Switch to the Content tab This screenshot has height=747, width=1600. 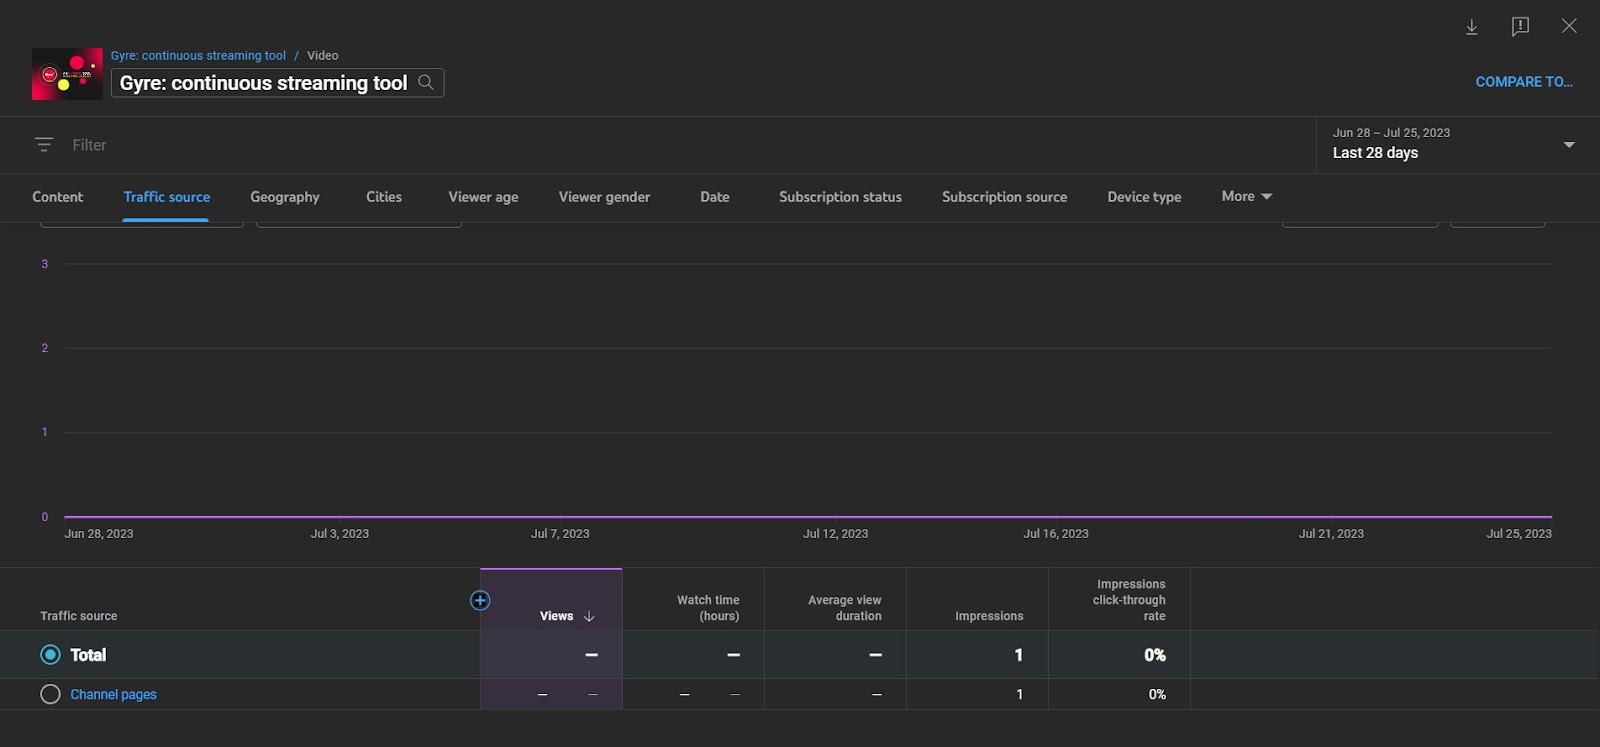point(58,197)
